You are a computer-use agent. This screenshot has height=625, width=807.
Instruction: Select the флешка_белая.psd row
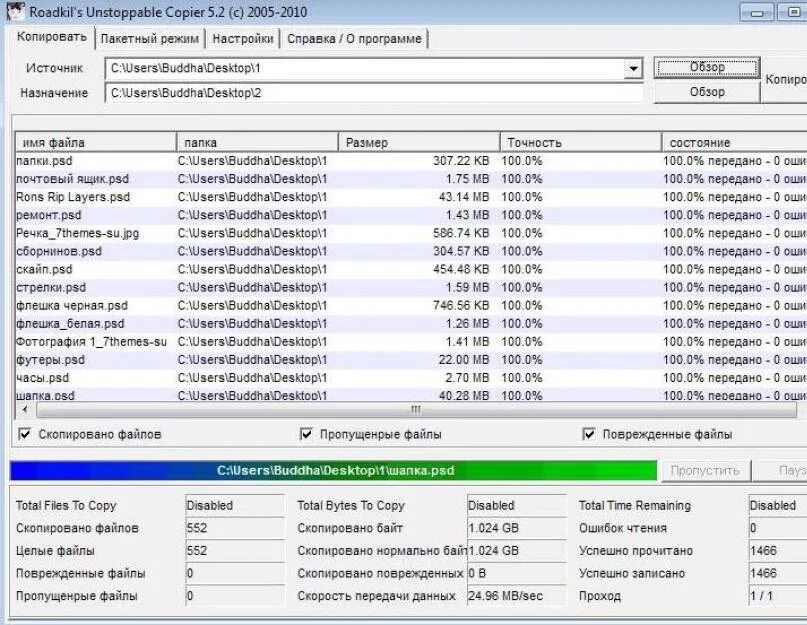(x=411, y=324)
